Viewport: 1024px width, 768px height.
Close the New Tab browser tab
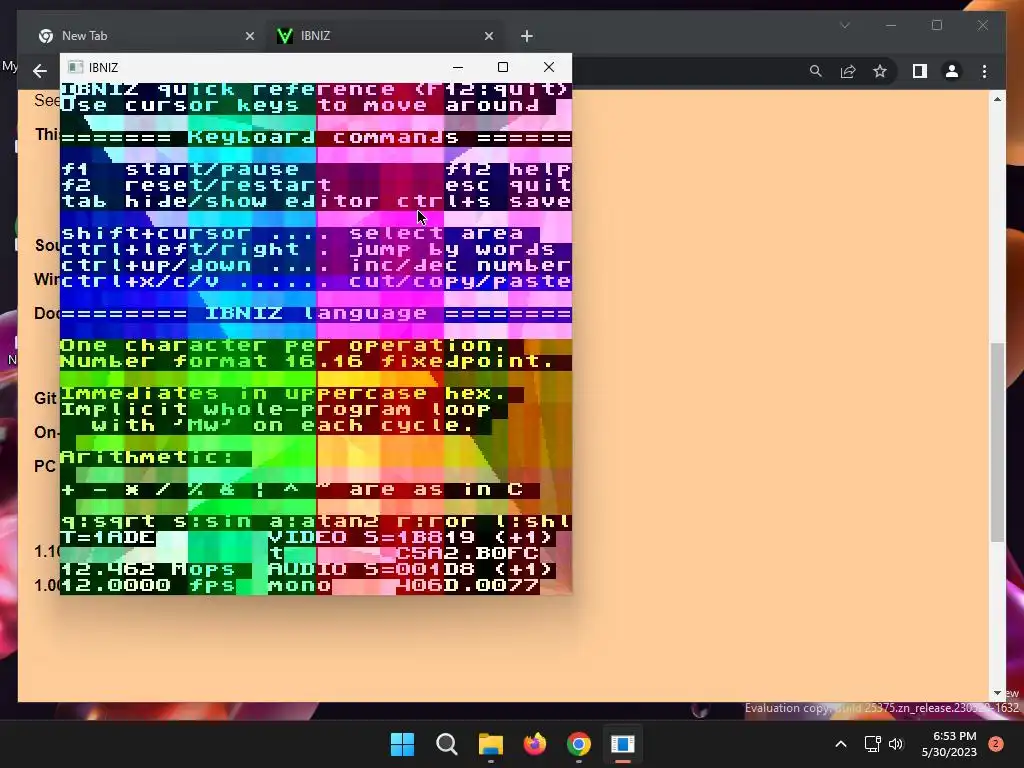tap(249, 37)
